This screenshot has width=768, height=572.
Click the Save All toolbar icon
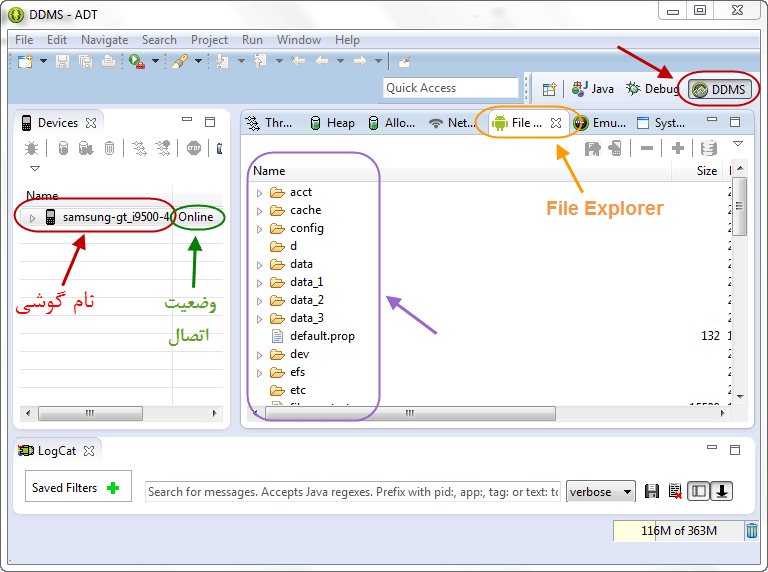point(86,61)
